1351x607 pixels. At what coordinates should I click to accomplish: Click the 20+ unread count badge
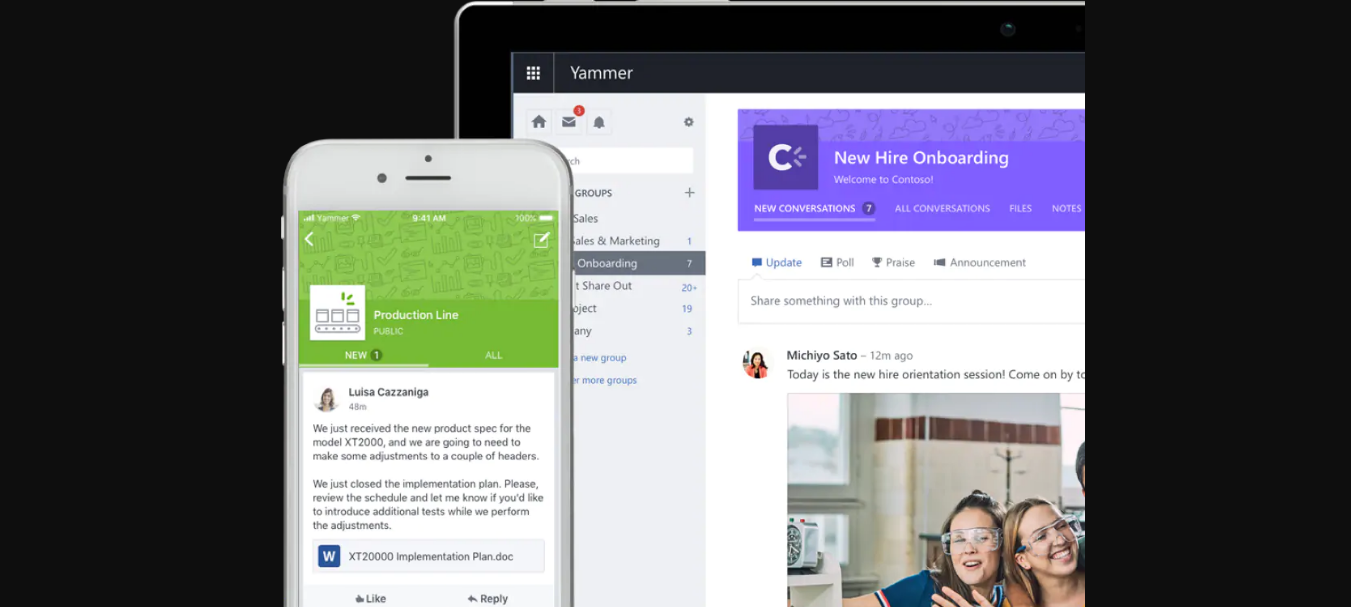[x=689, y=287]
